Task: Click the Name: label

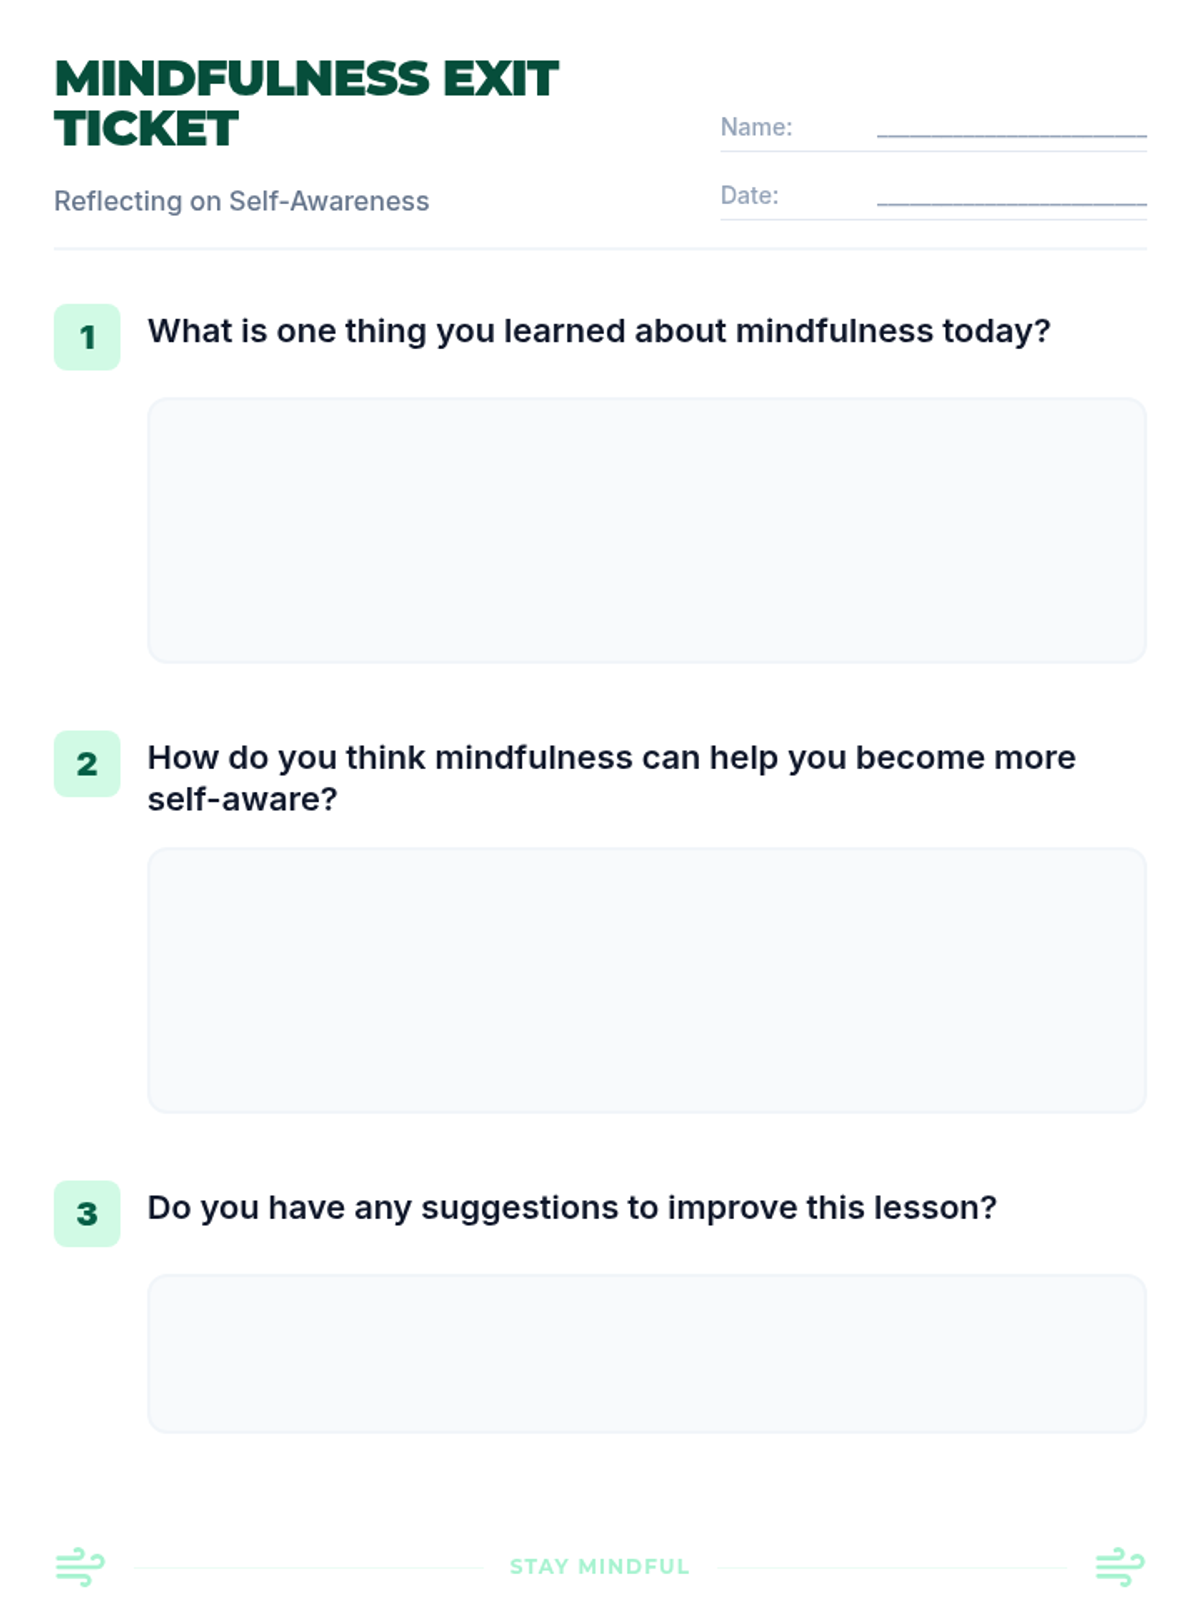Action: pyautogui.click(x=756, y=127)
